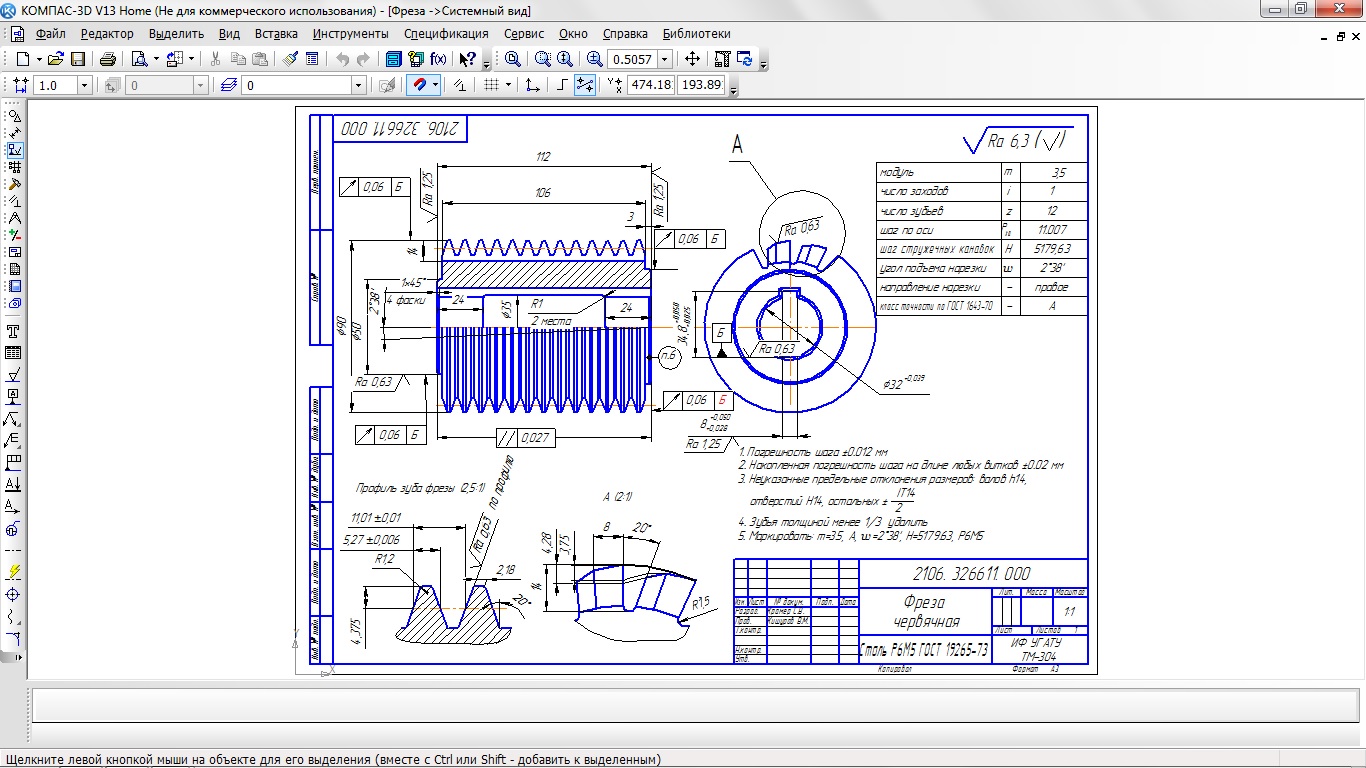Viewport: 1366px width, 768px height.
Task: Toggle the local coordinate system button
Action: tap(533, 85)
